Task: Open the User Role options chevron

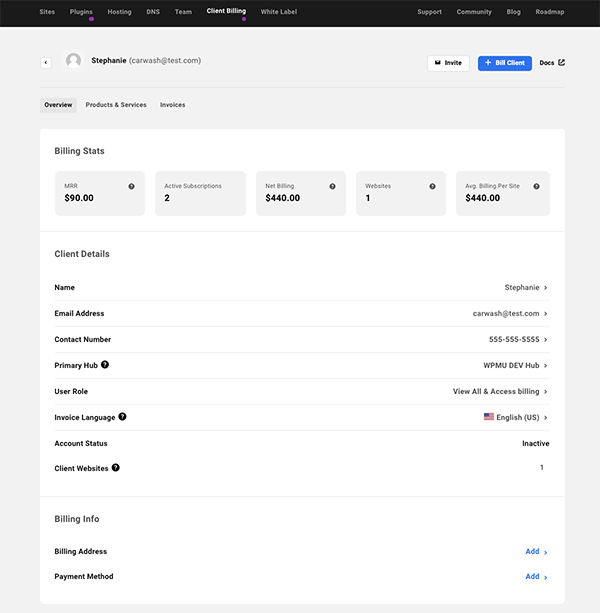Action: tap(546, 392)
